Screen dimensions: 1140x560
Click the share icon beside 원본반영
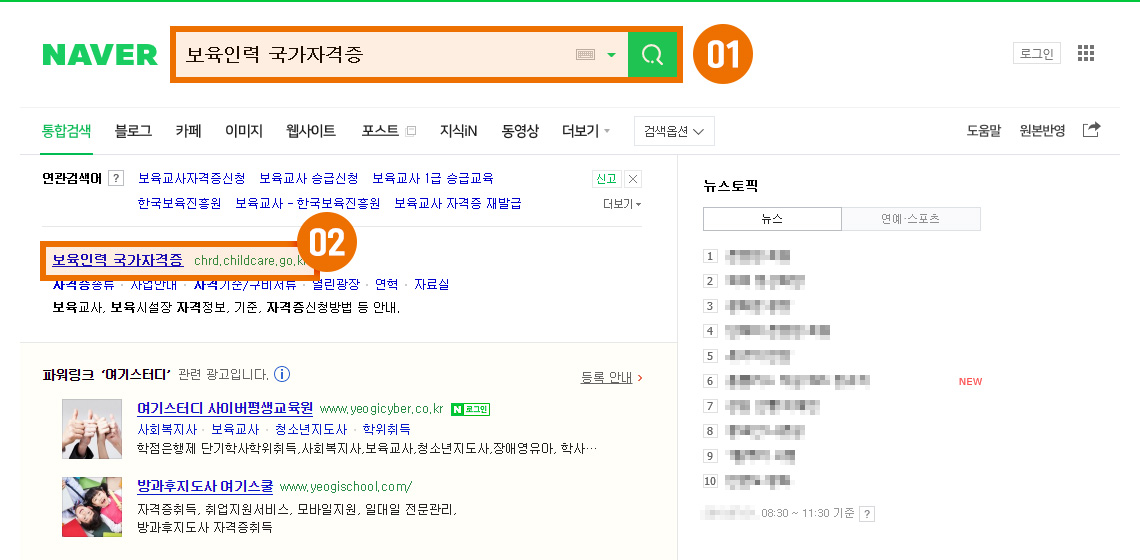[x=1092, y=130]
